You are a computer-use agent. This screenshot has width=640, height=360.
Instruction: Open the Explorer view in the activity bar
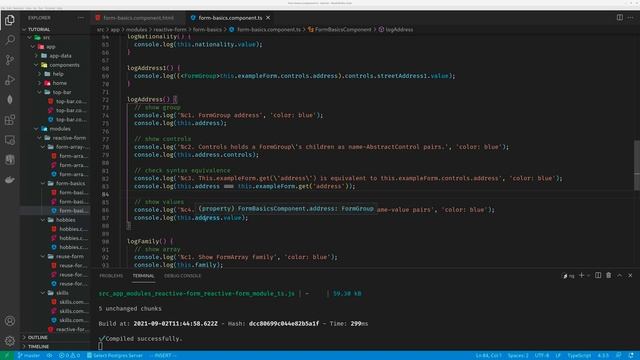(10, 20)
